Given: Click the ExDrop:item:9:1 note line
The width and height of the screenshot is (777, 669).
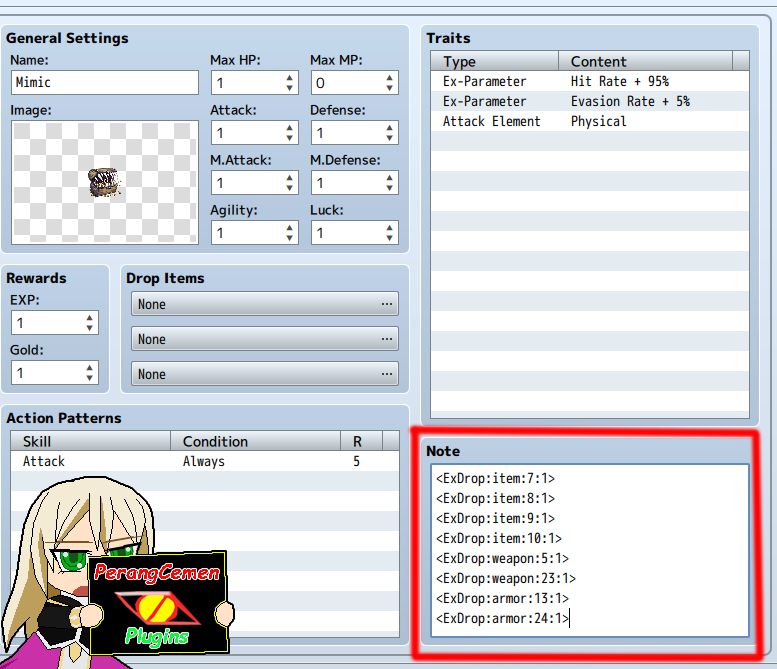Looking at the screenshot, I should [496, 518].
